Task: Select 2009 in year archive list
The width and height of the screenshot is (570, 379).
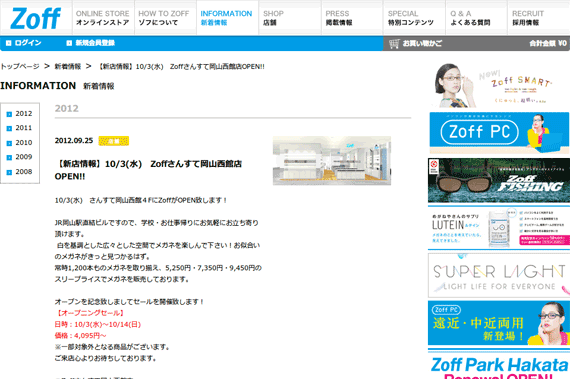Action: point(24,157)
